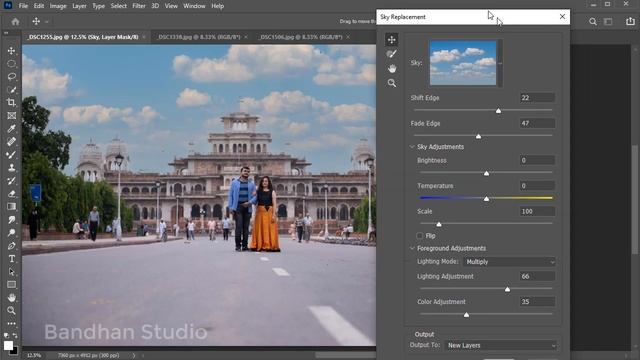Viewport: 640px width, 360px height.
Task: Click the Share icon at top right
Action: coord(630,22)
